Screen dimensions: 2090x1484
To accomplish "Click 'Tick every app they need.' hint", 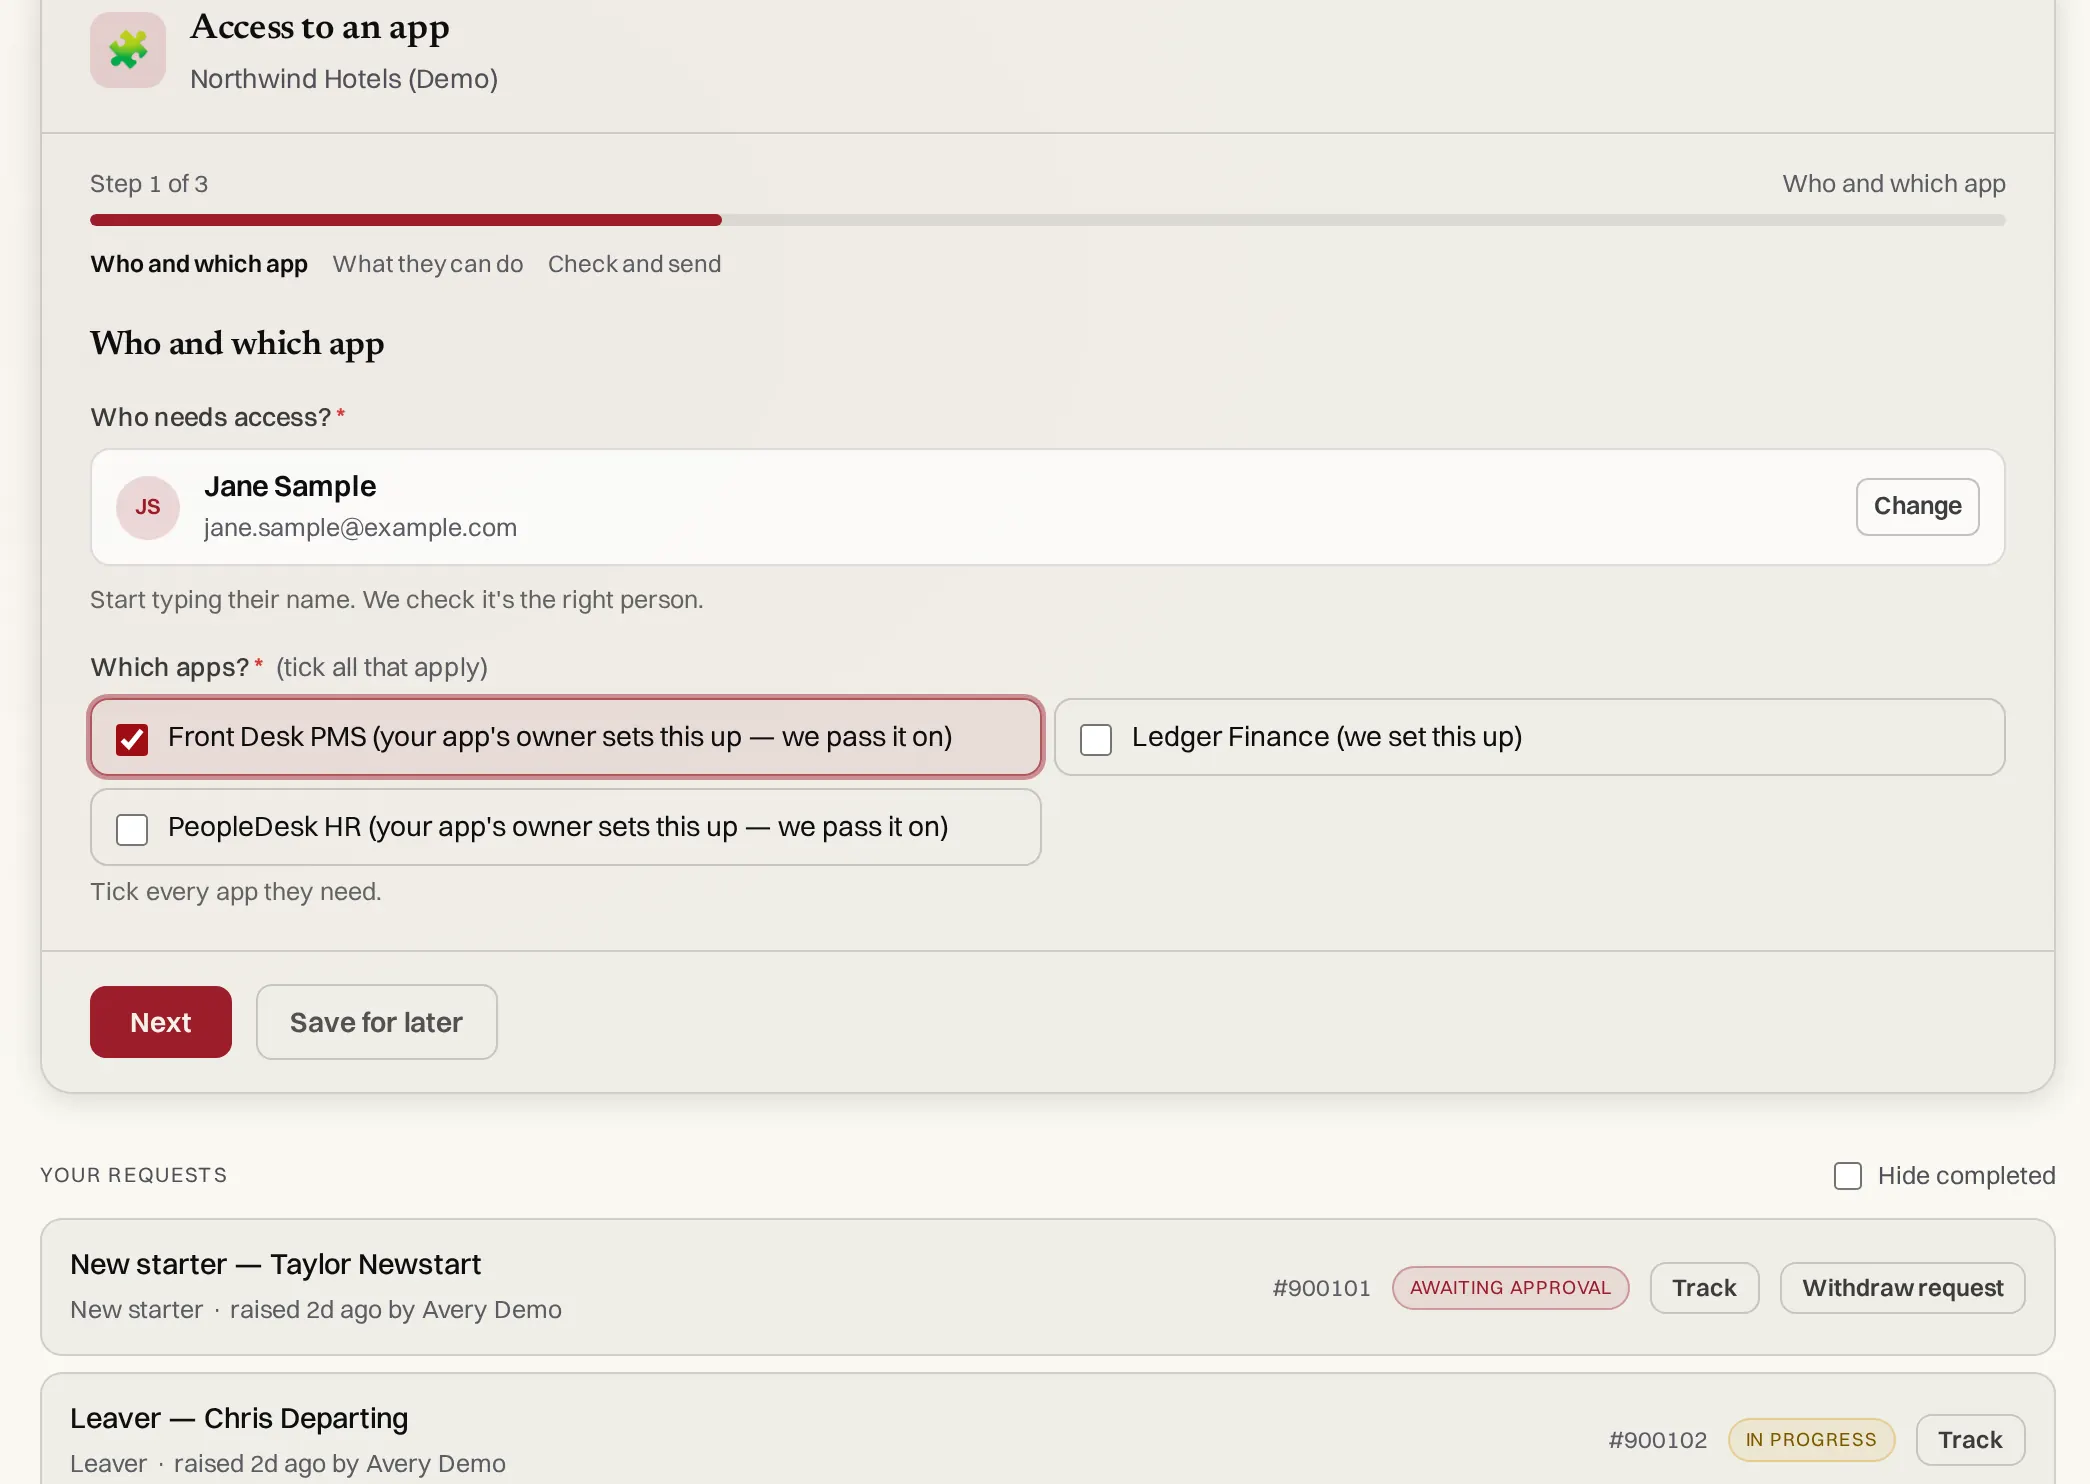I will pyautogui.click(x=236, y=892).
